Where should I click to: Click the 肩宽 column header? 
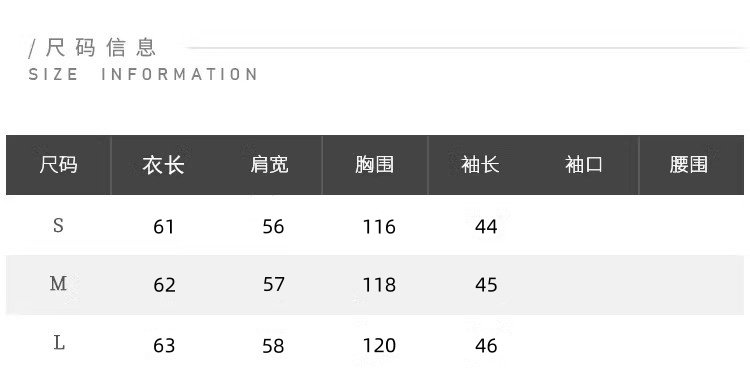pos(269,165)
